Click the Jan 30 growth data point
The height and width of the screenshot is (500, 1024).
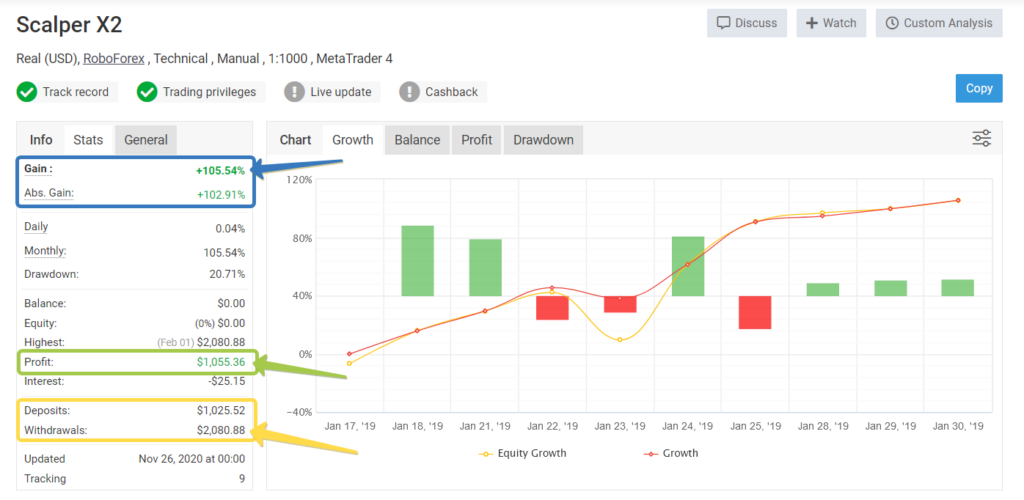click(x=958, y=200)
